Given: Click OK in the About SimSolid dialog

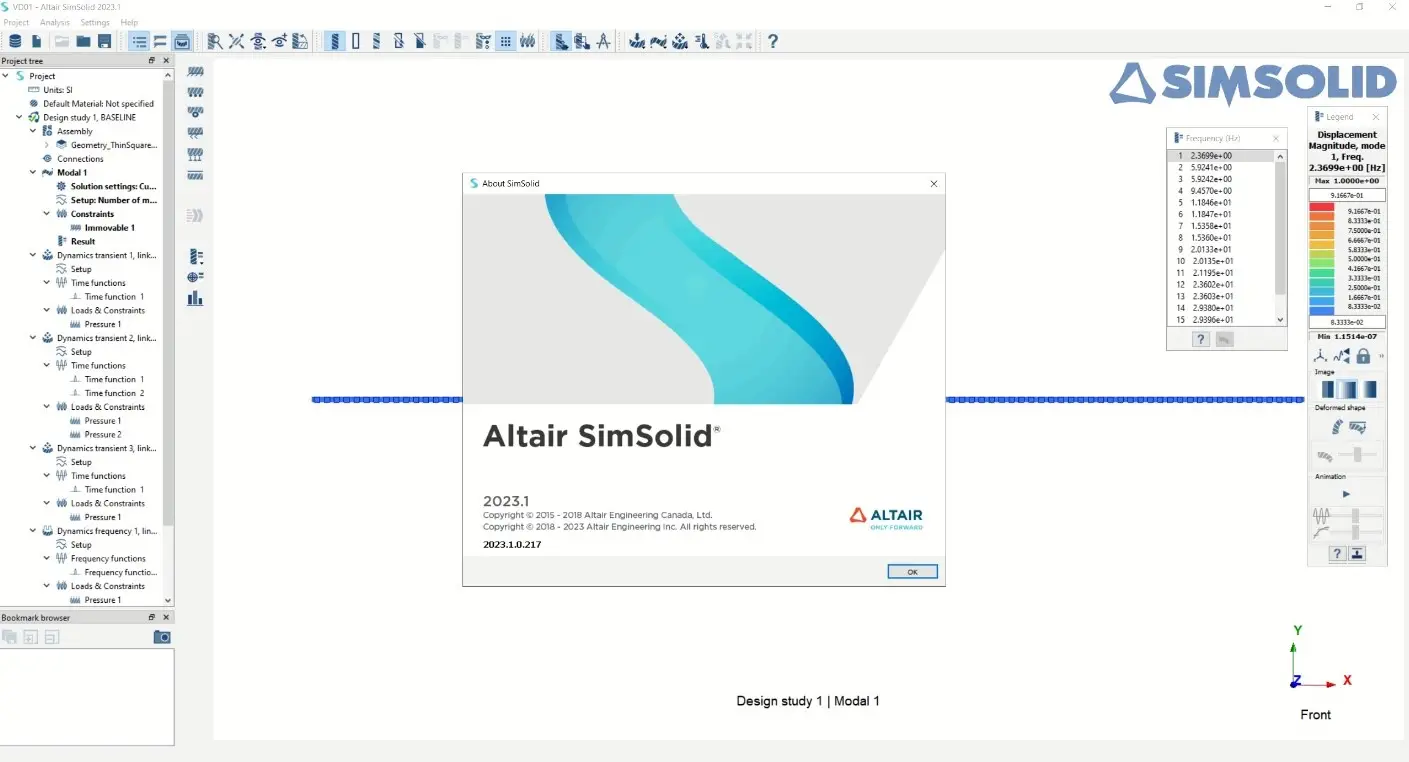Looking at the screenshot, I should click(x=912, y=572).
